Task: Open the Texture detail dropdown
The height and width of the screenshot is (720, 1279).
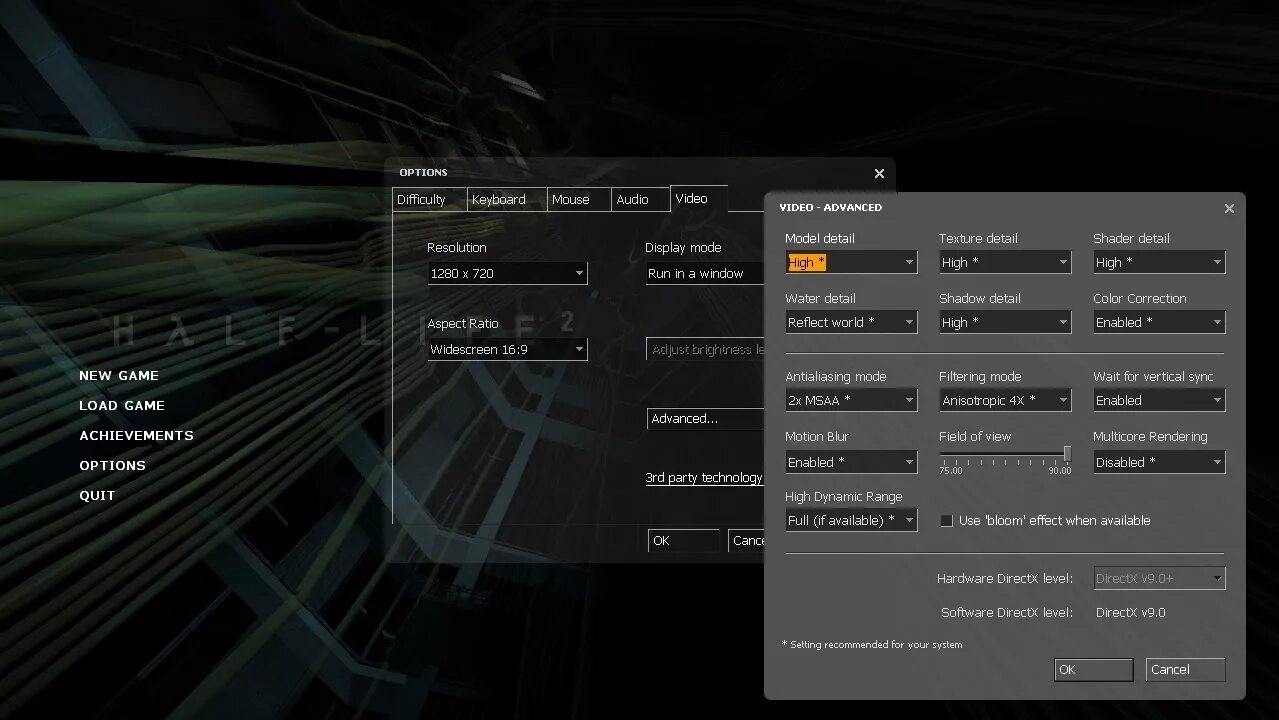Action: (1005, 262)
